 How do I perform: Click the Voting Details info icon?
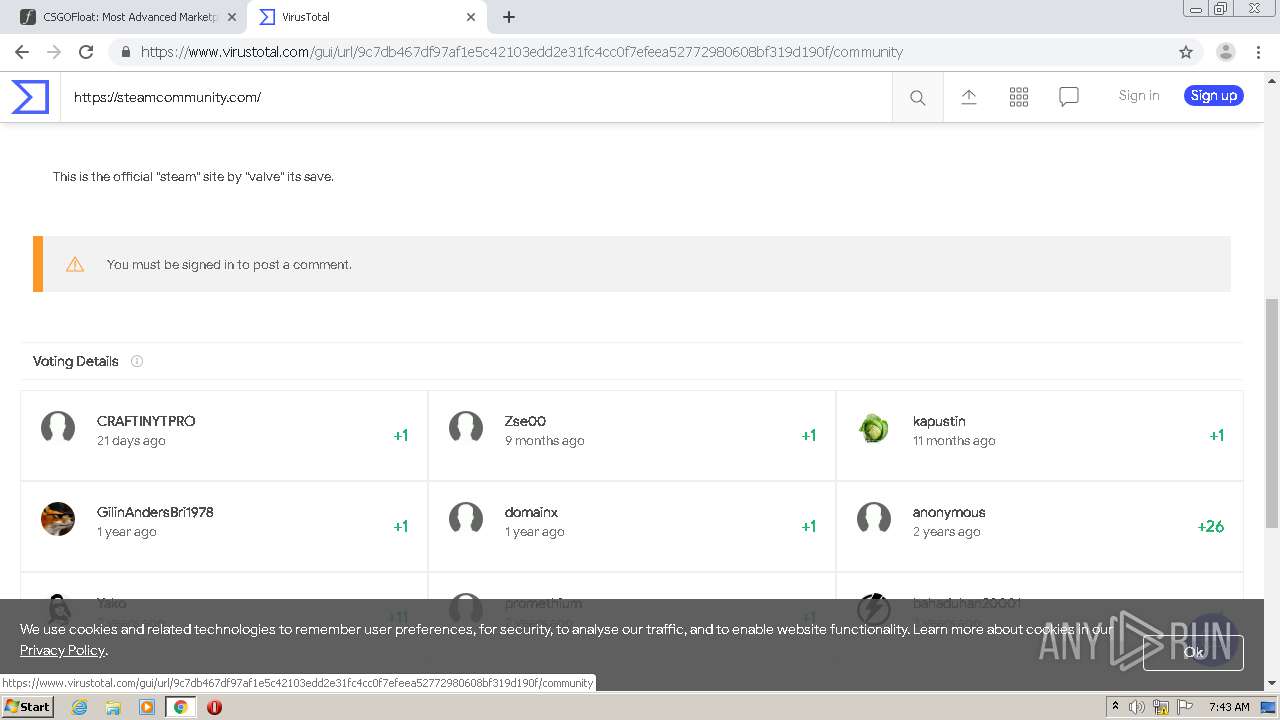point(137,361)
